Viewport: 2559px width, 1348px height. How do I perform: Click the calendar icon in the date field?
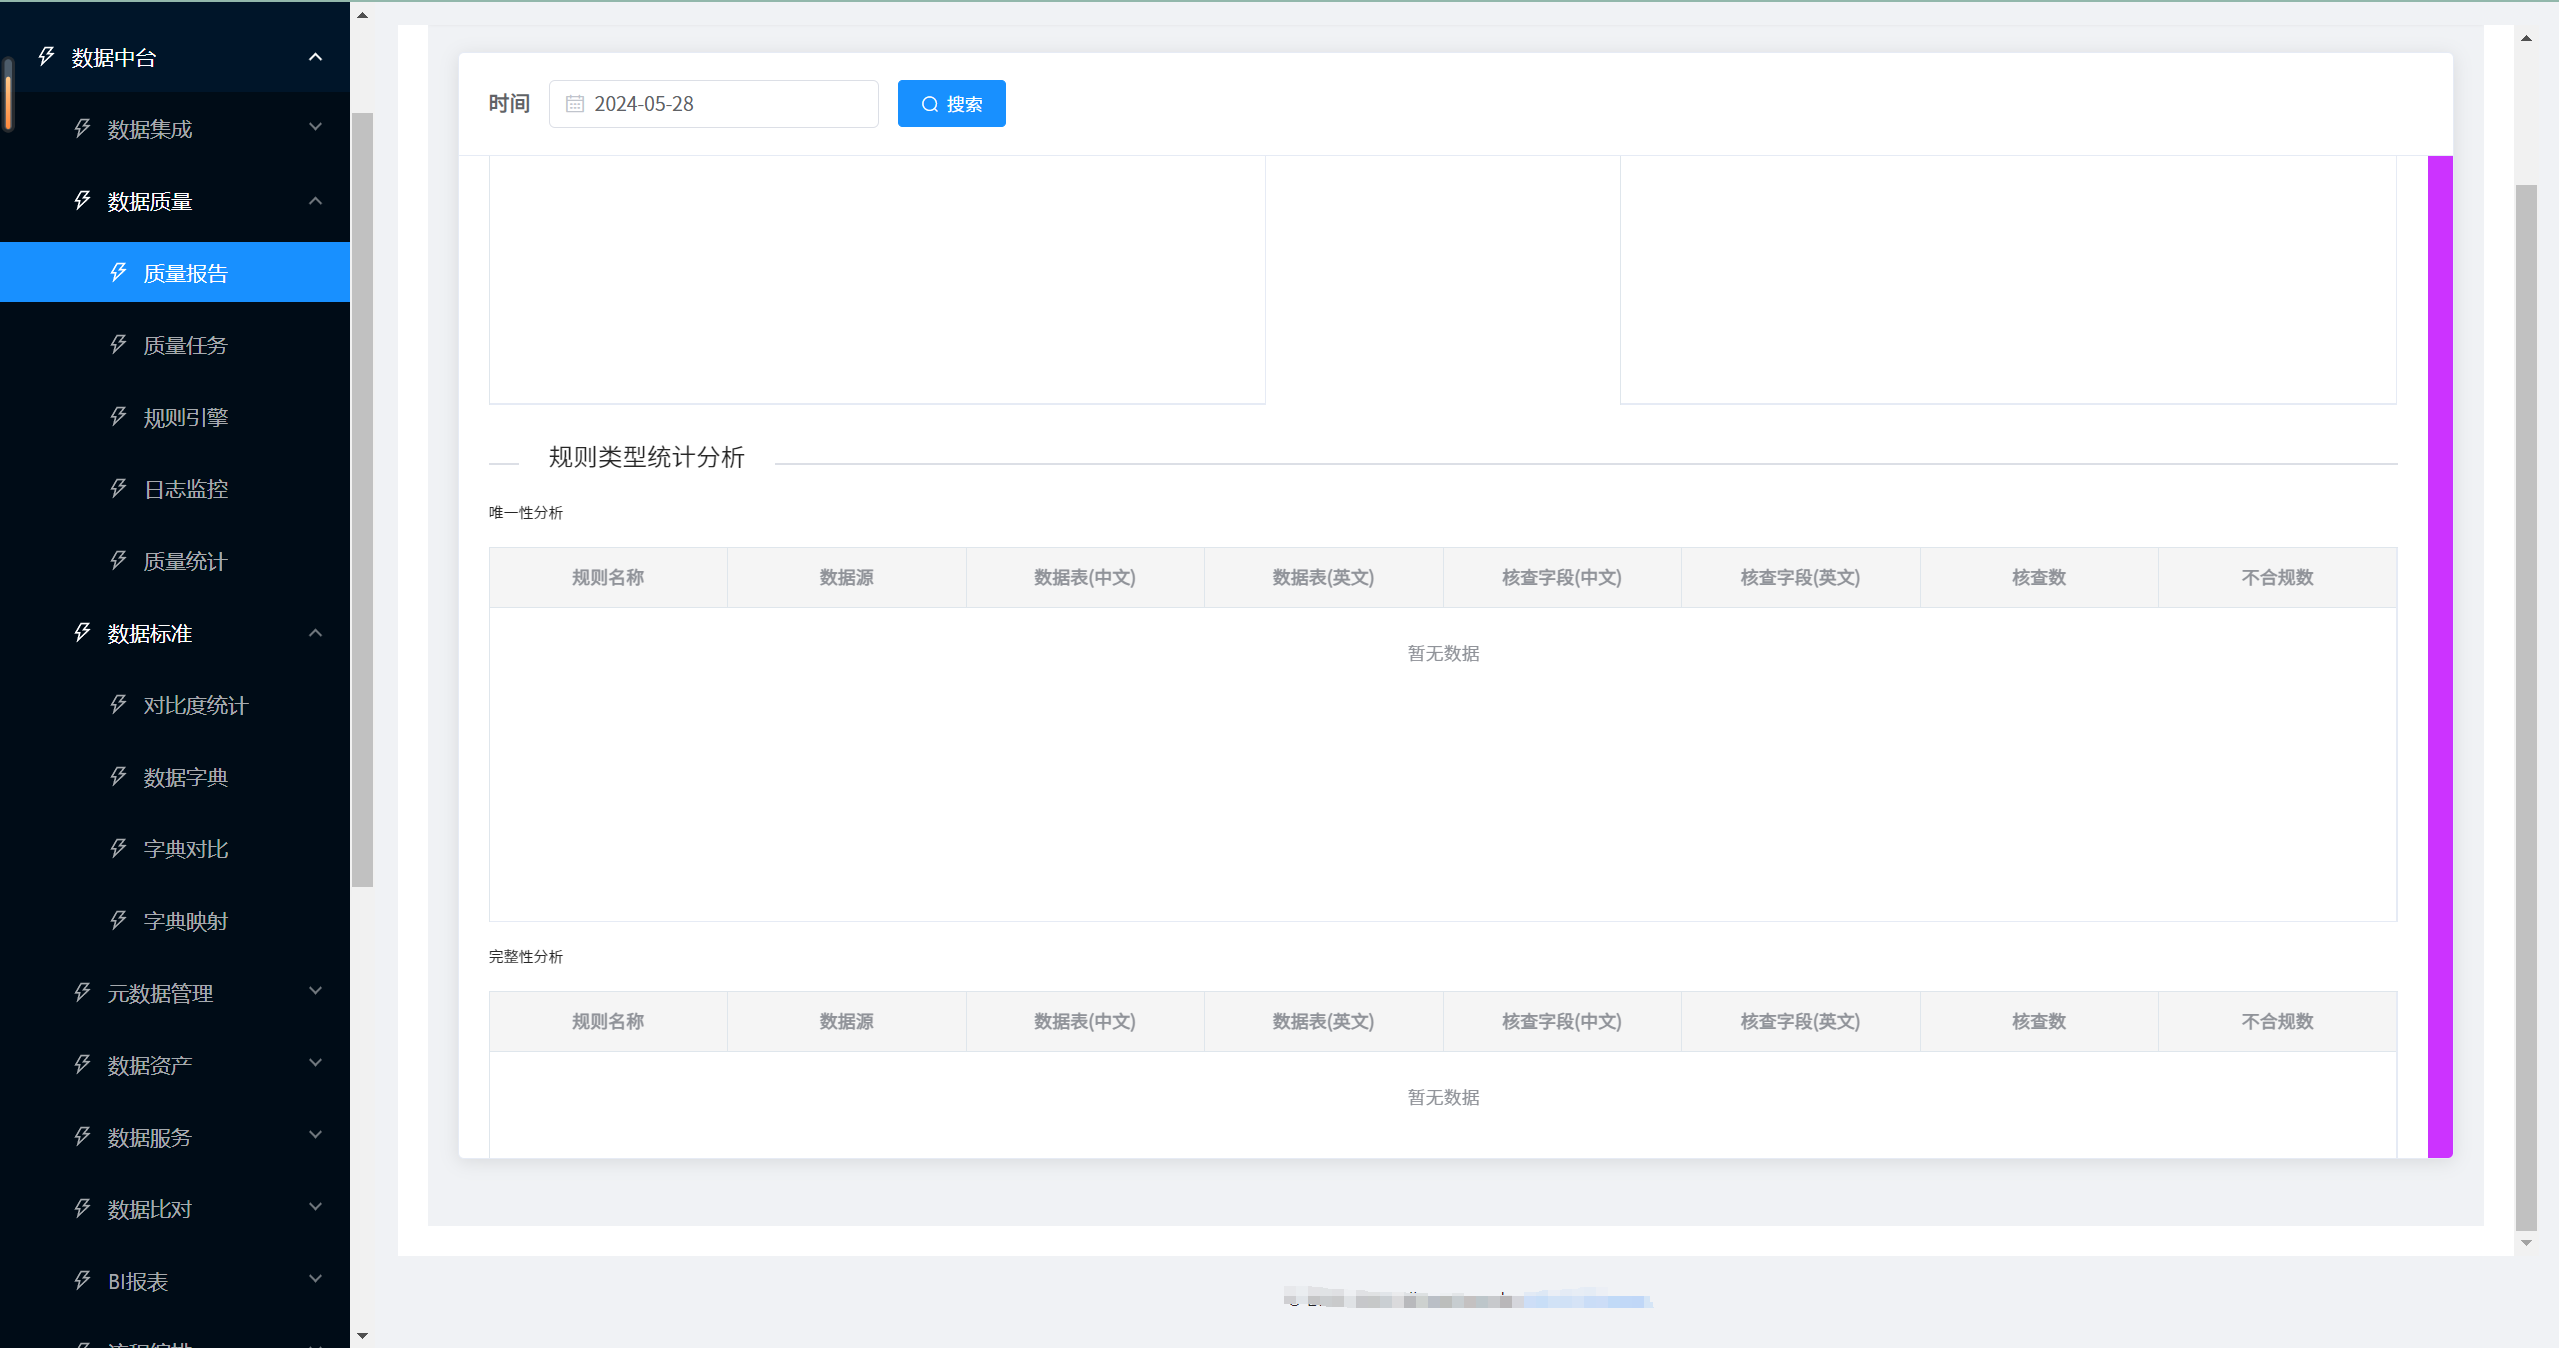coord(575,104)
